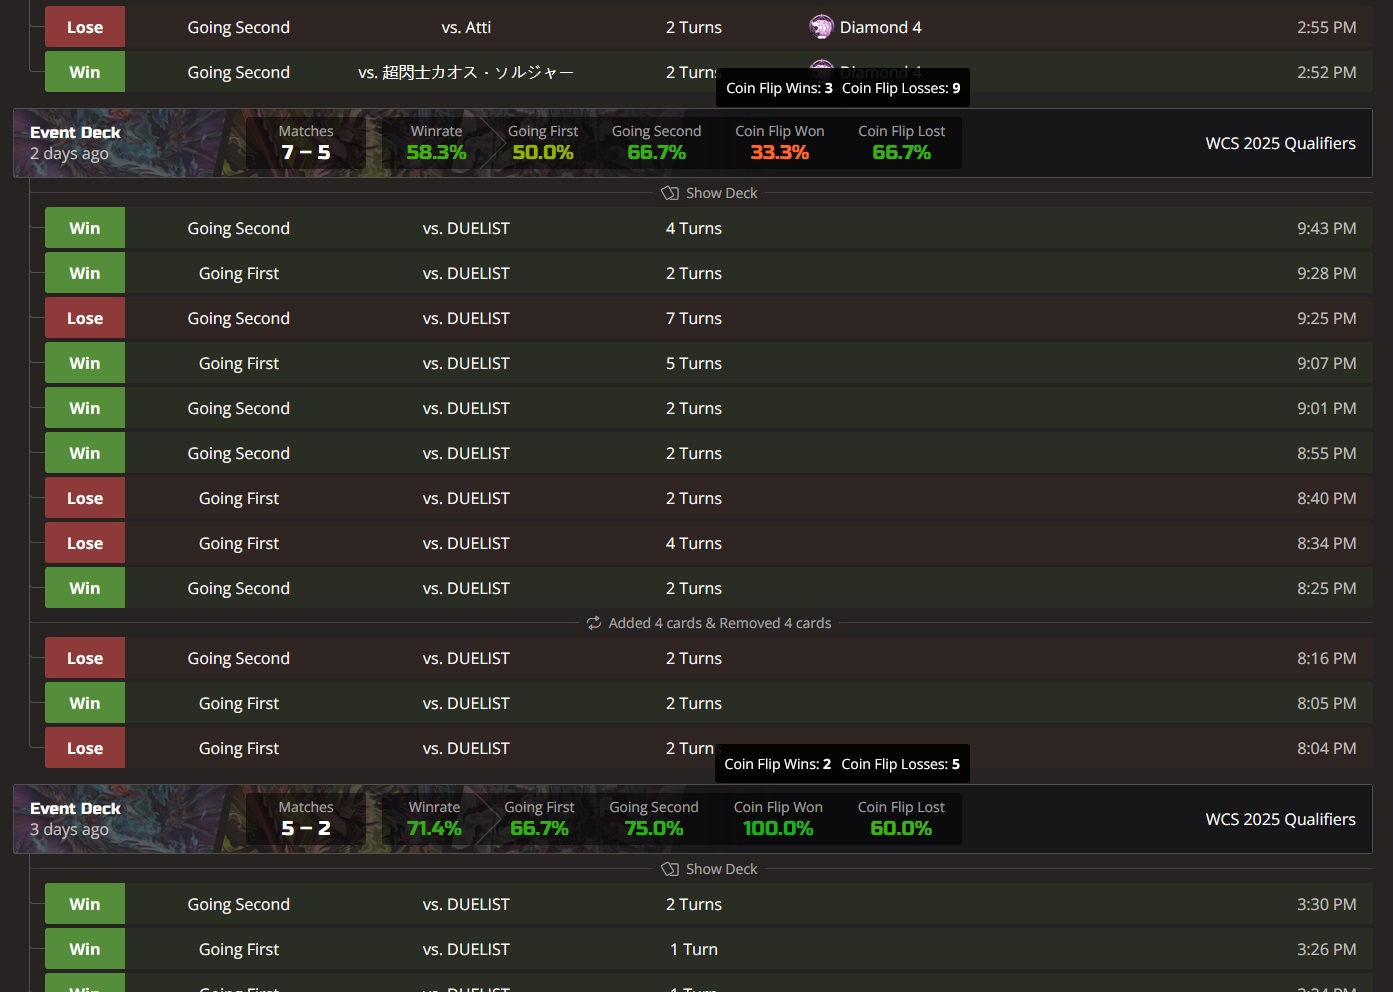Screen dimensions: 1393x992
Task: View the Added 4 cards & Removed 4 cards change
Action: [709, 623]
